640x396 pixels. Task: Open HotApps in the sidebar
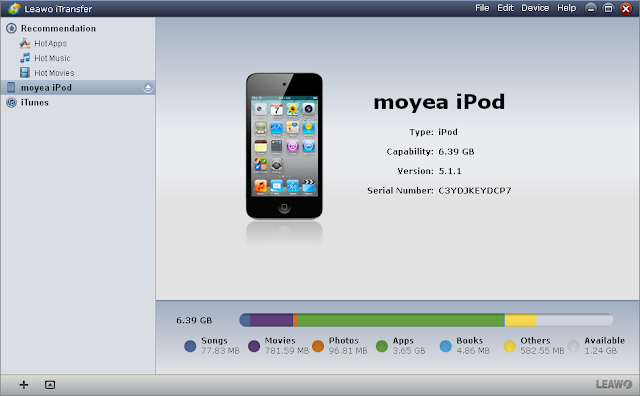(51, 43)
